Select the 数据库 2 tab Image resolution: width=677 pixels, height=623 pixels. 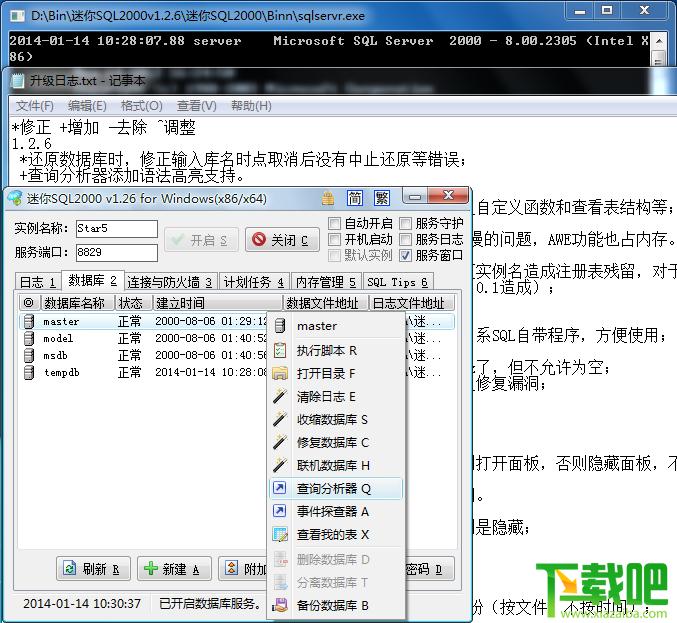click(93, 281)
